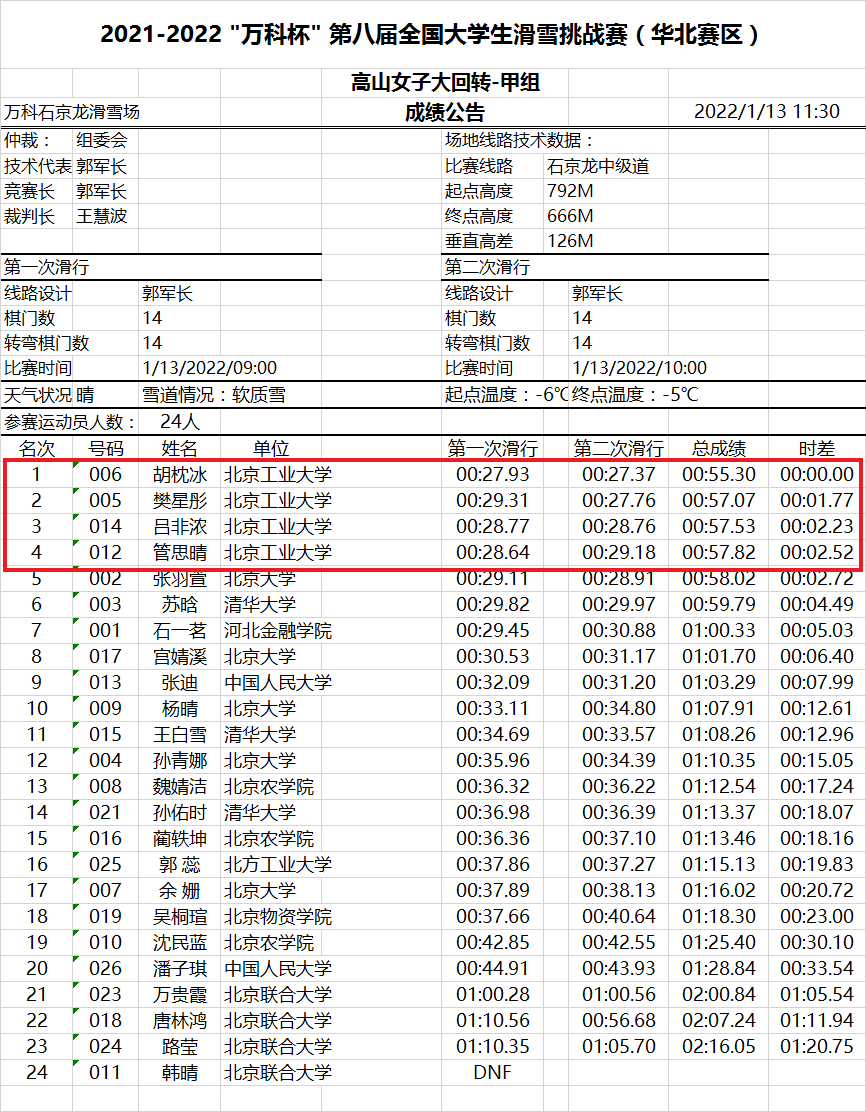Click the 单位 column header
Screen dimensions: 866x1112
click(x=271, y=448)
